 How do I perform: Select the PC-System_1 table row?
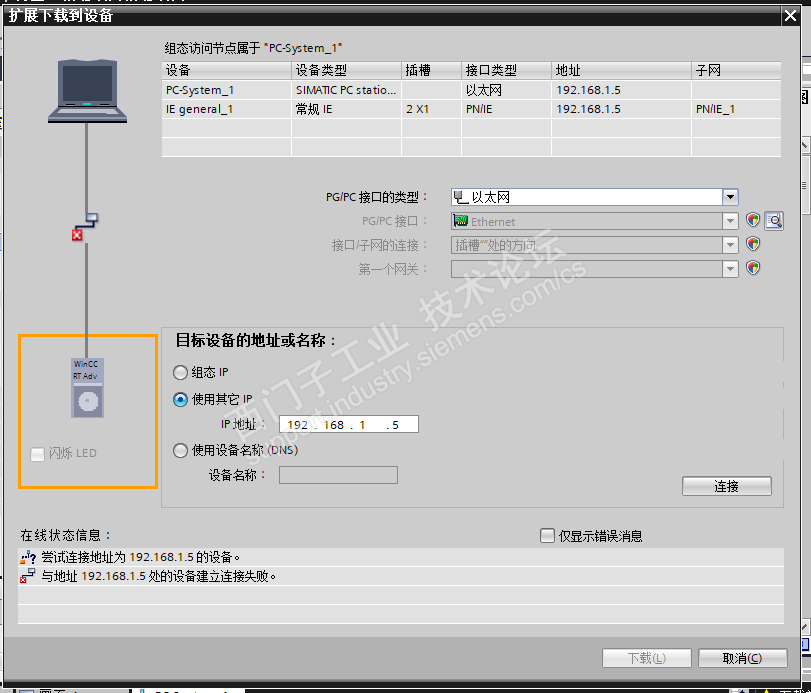pyautogui.click(x=471, y=90)
